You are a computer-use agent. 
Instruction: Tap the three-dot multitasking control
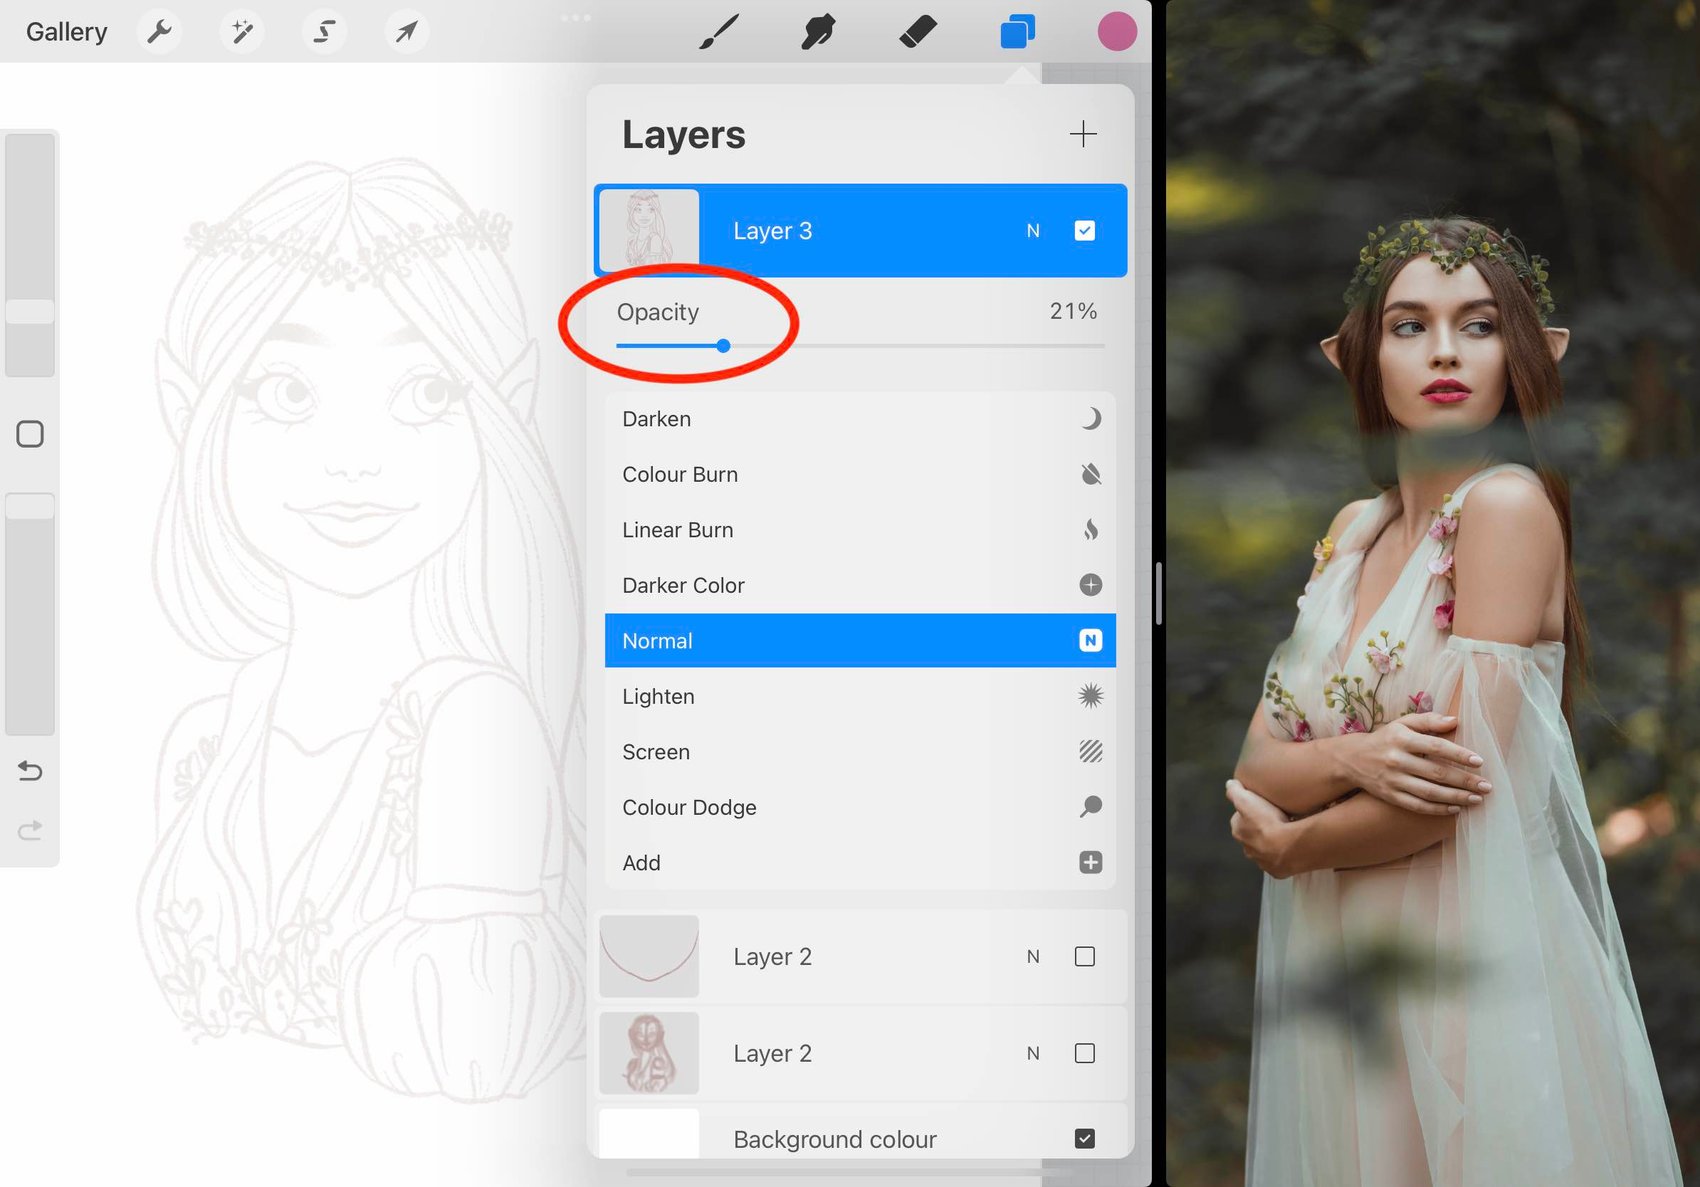click(576, 17)
